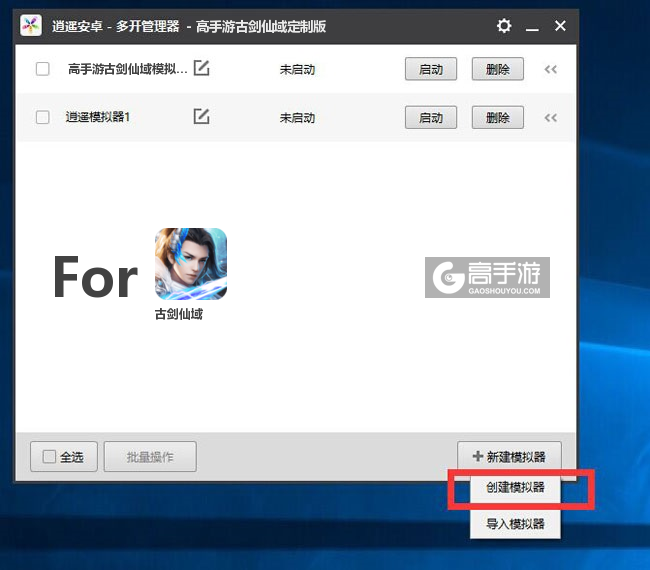Screen dimensions: 650x570
Task: Tick checkbox for 逍遥模拟器1 row
Action: coord(43,117)
